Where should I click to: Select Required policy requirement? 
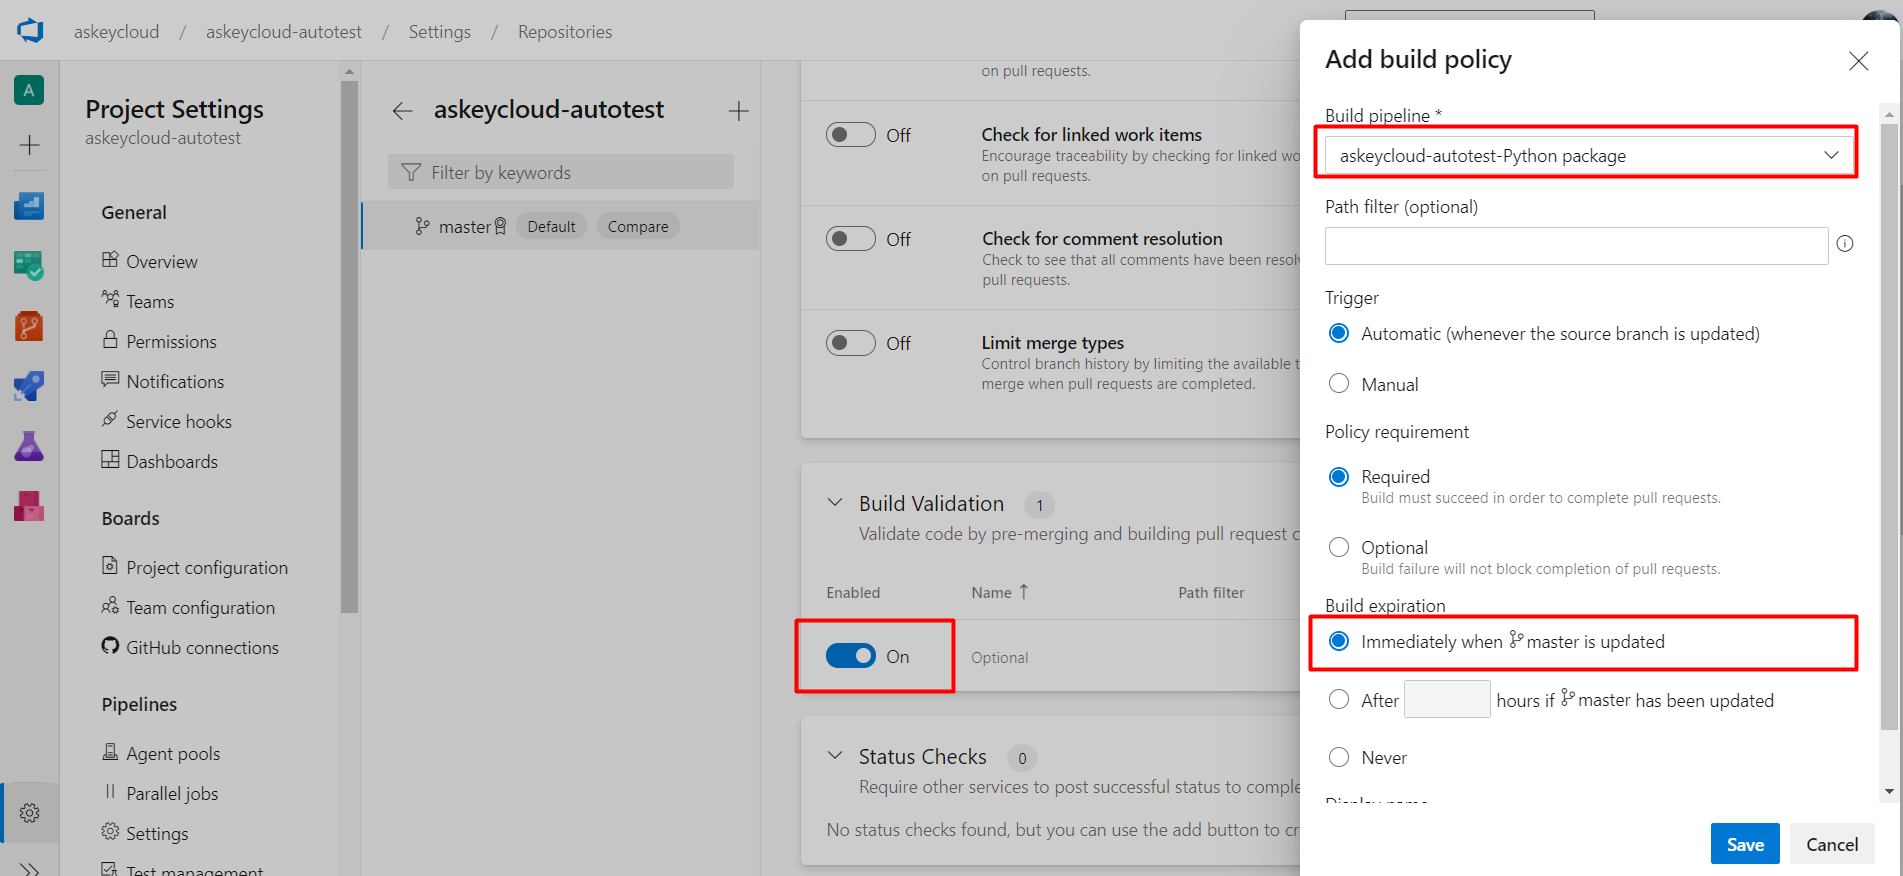(1339, 476)
